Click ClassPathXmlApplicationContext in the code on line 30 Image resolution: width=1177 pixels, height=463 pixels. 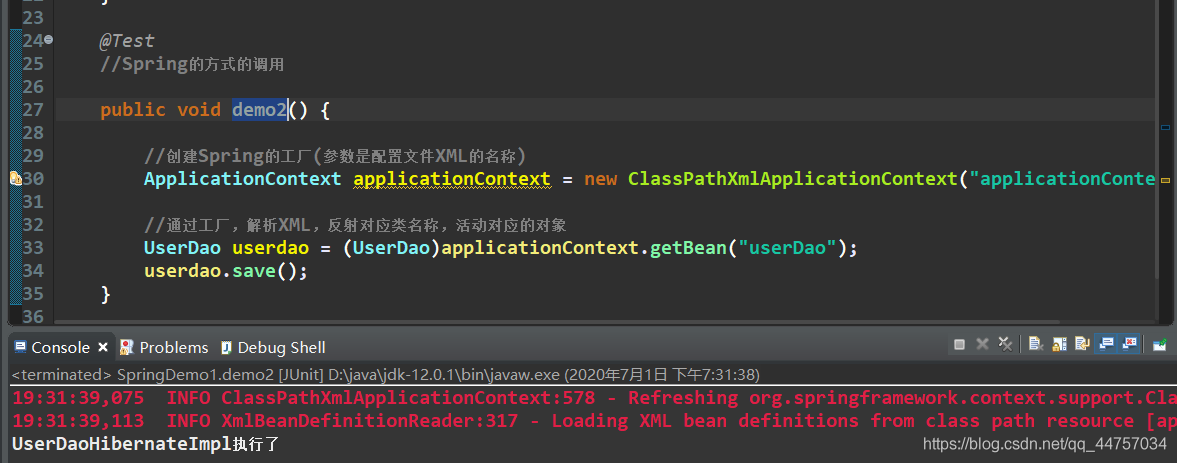point(793,179)
